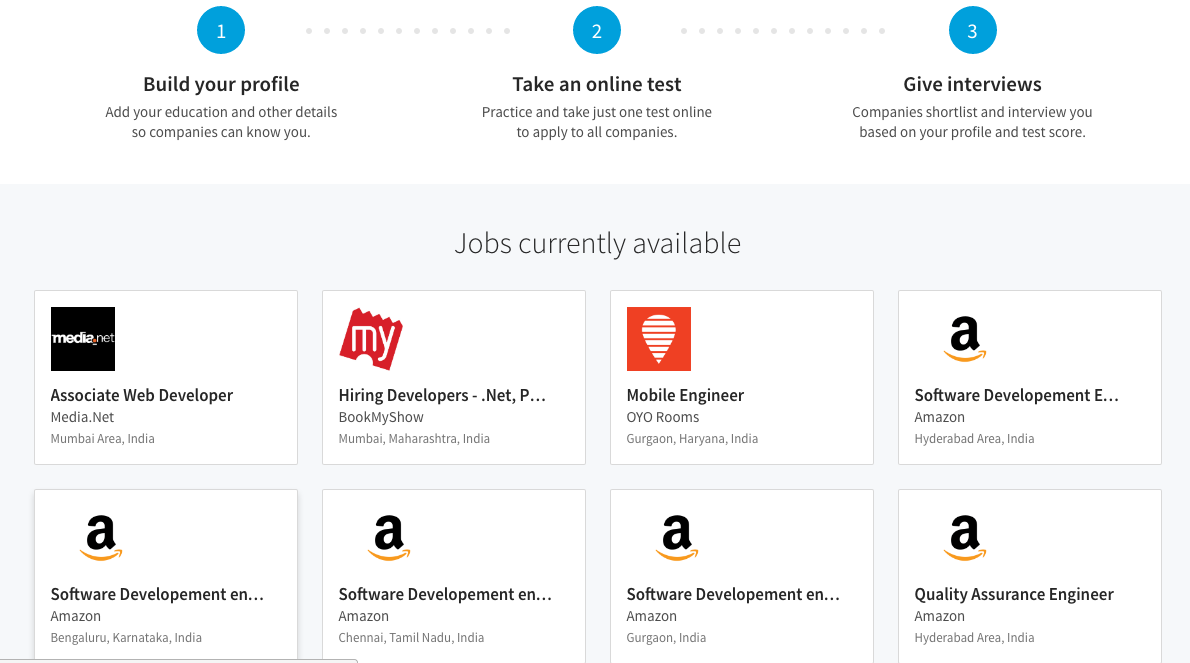Click Amazon logo on the Chennai job card

pos(389,538)
